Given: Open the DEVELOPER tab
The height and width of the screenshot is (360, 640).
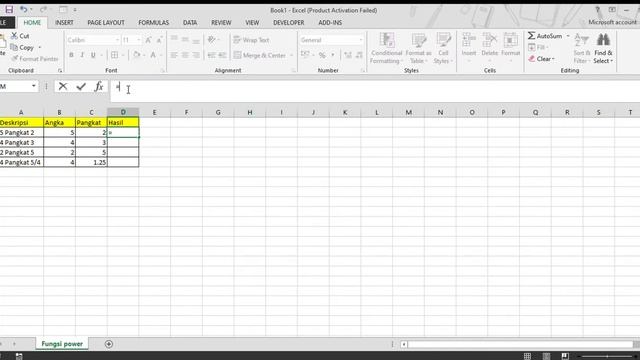Looking at the screenshot, I should 289,22.
